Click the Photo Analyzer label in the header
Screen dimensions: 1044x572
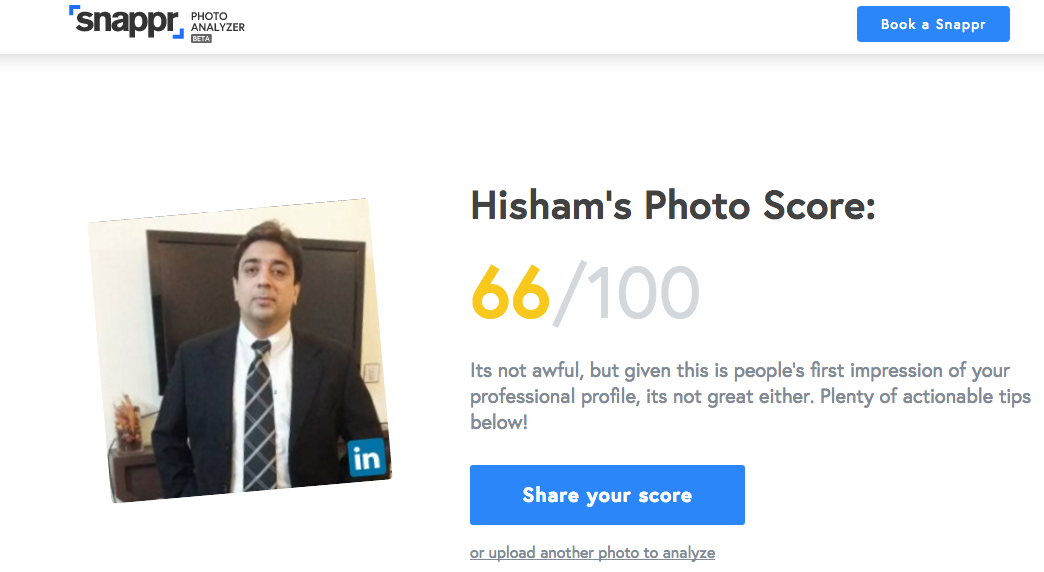click(217, 21)
